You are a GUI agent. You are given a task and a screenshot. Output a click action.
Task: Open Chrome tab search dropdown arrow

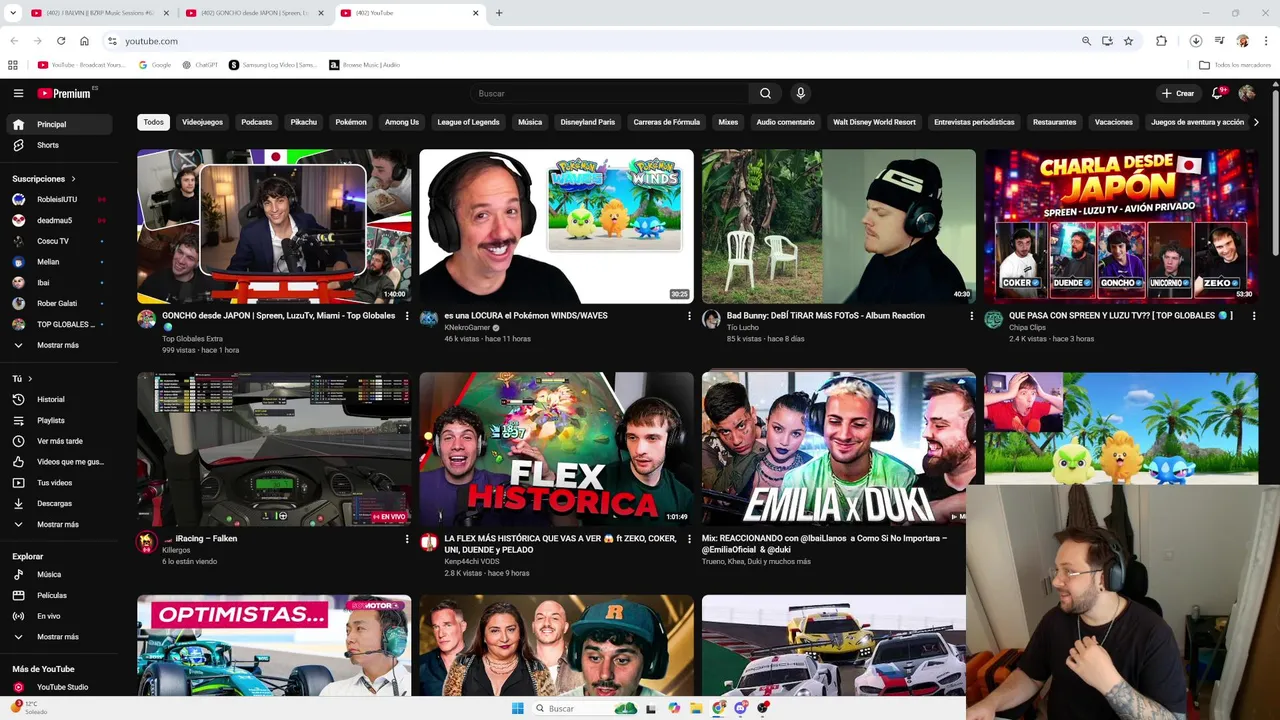[x=13, y=13]
